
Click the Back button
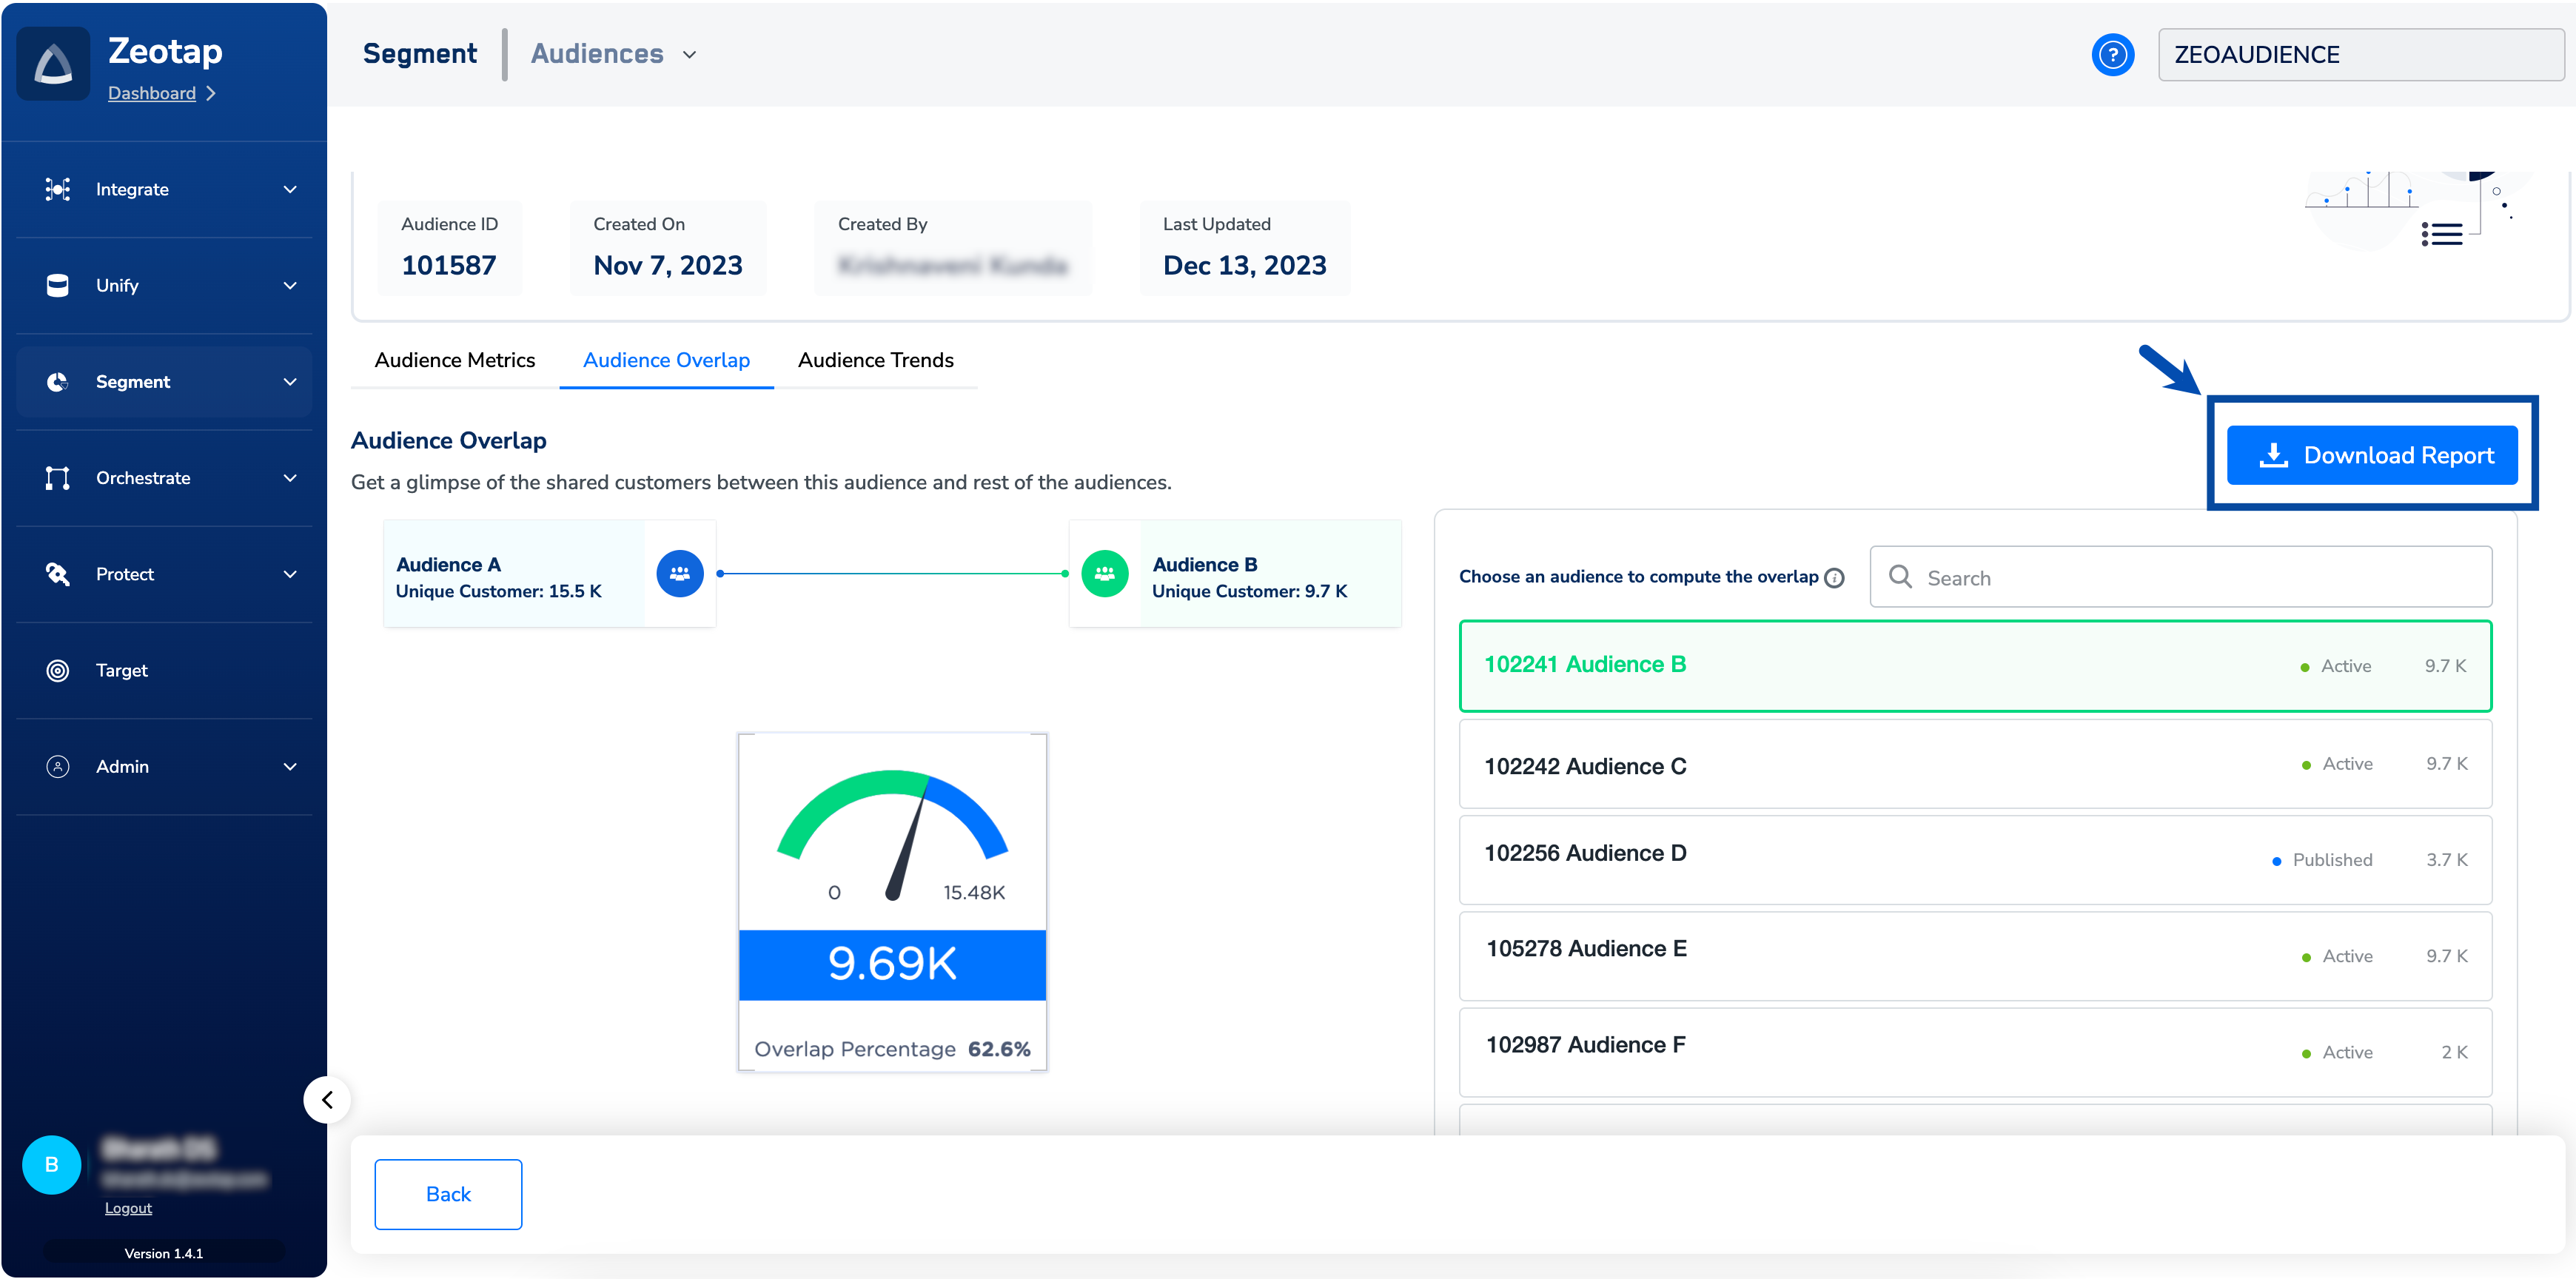(448, 1194)
